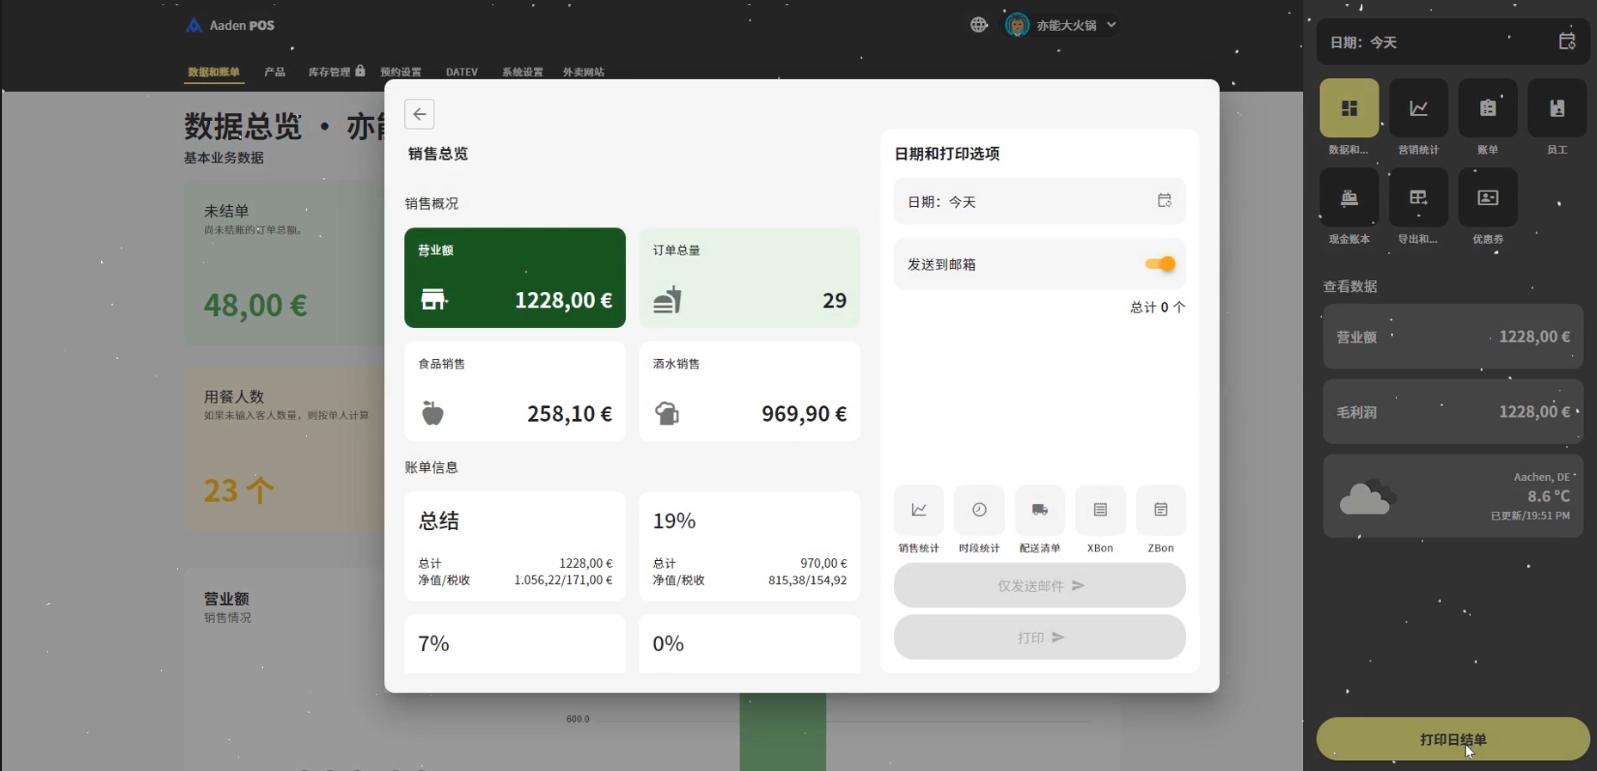
Task: Select the XBon report icon
Action: [x=1100, y=510]
